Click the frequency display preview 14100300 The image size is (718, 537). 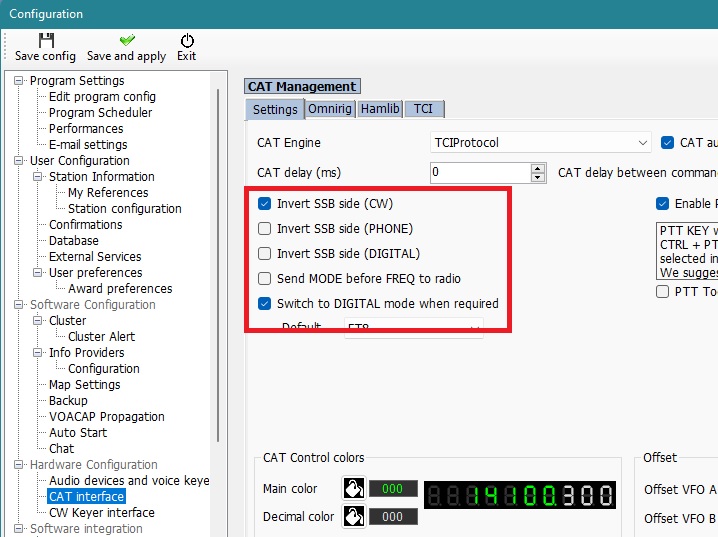pos(520,495)
